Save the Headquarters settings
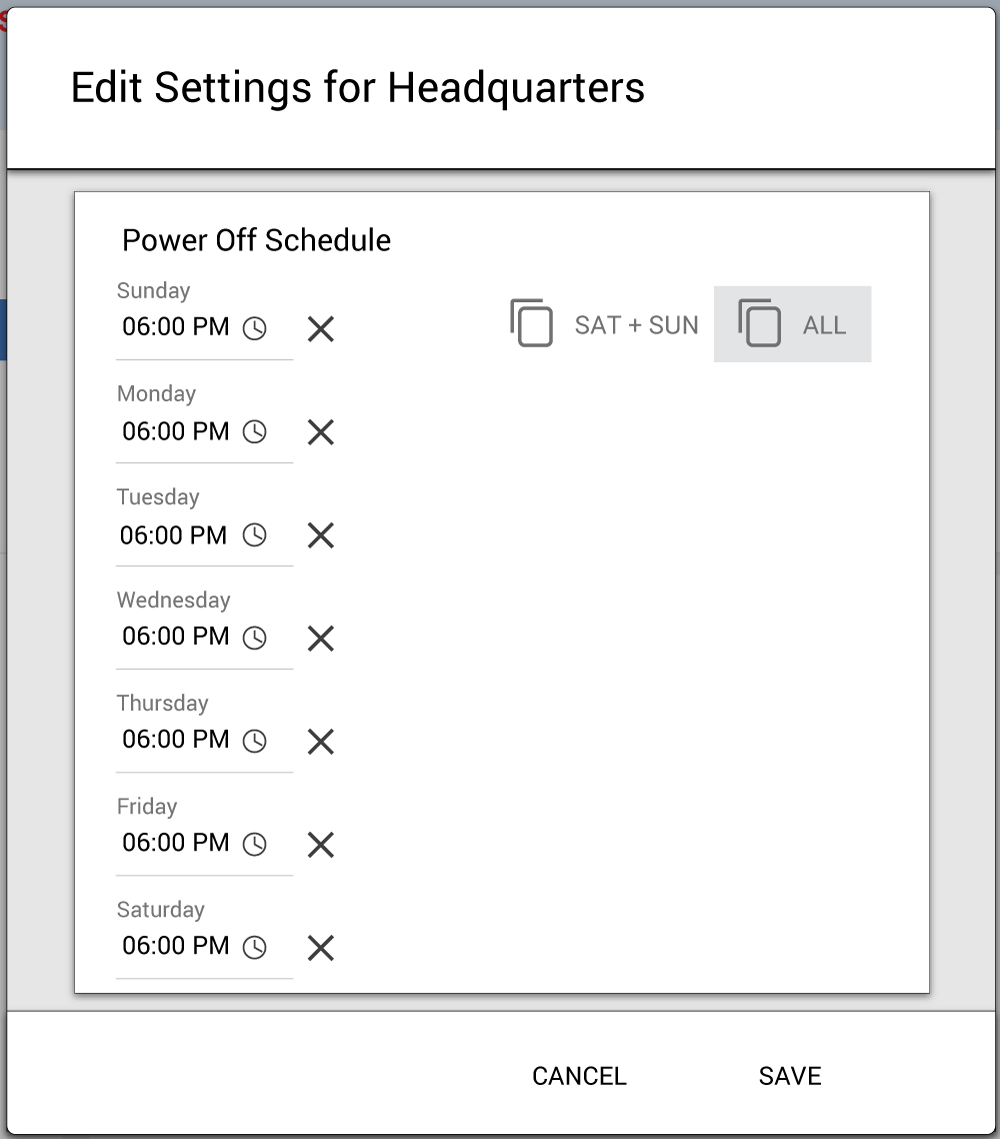Screen dimensions: 1000x1139 790,1076
